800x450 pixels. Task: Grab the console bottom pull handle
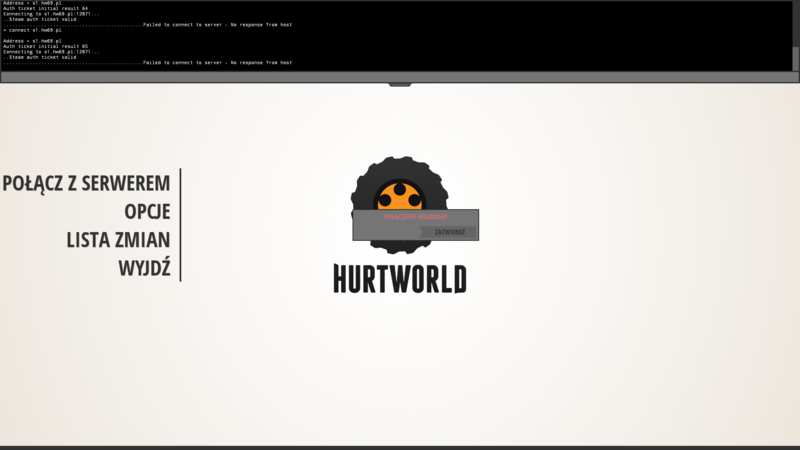(x=399, y=85)
